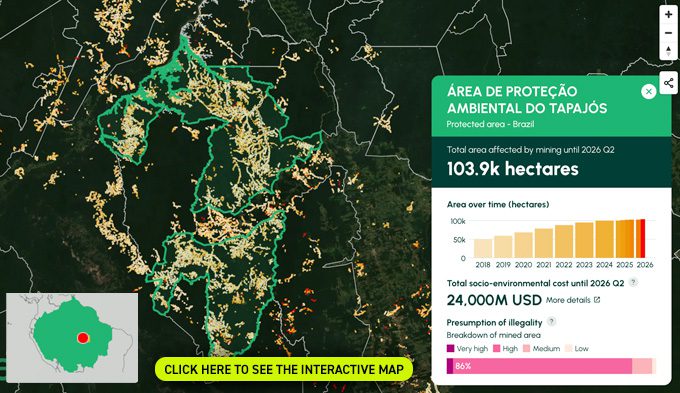Screen dimensions: 680x393
Task: Open More details external link
Action: coord(573,300)
